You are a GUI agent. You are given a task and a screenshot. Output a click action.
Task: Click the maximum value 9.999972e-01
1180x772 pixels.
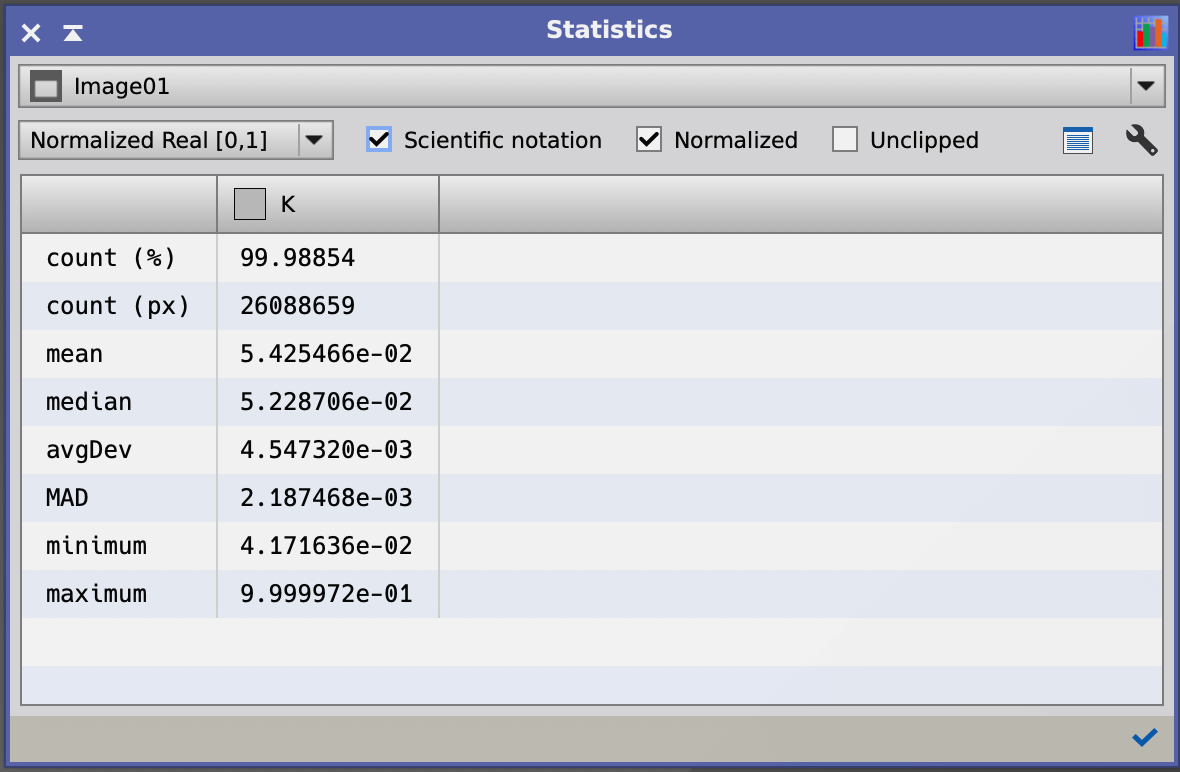pyautogui.click(x=326, y=594)
